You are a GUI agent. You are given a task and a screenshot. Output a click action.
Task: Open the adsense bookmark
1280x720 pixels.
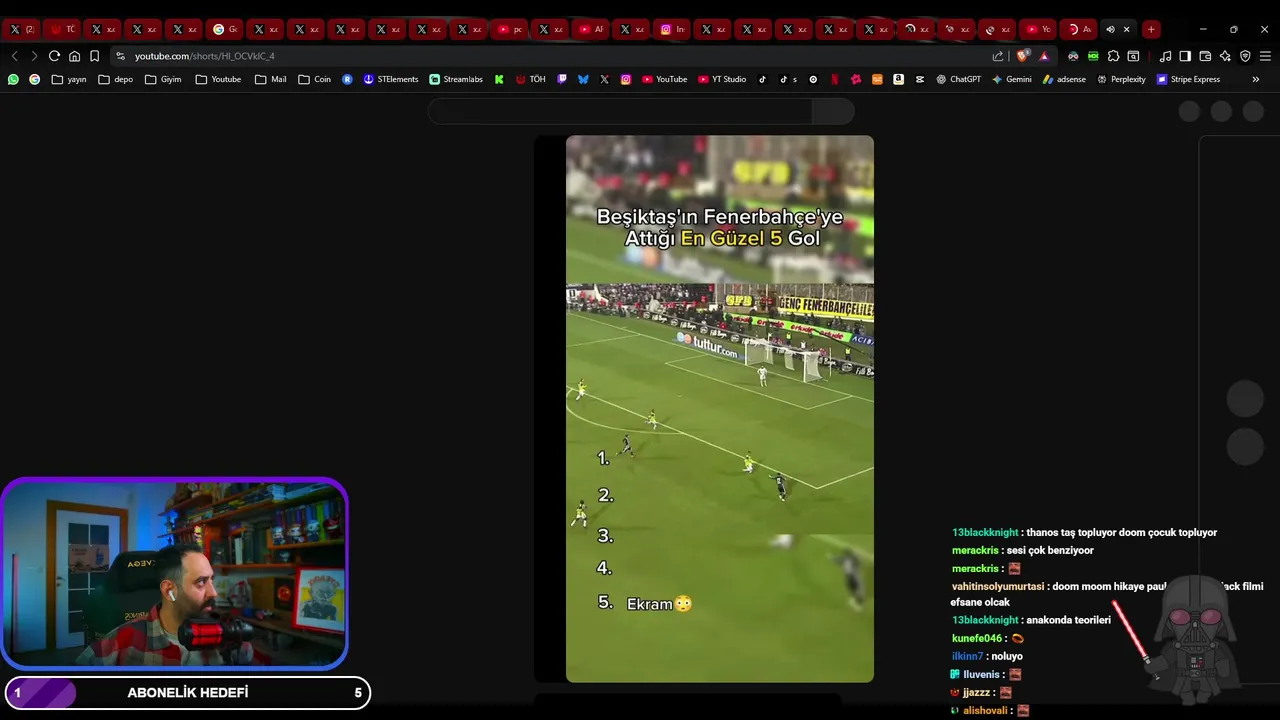(1064, 79)
